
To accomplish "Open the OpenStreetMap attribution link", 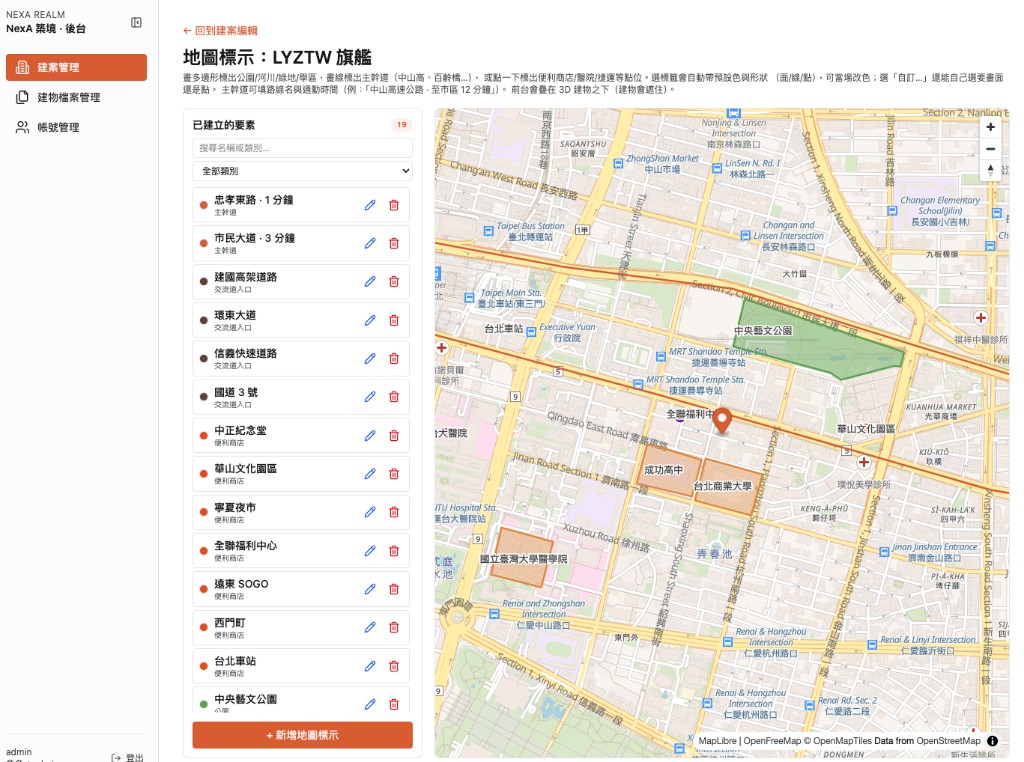I will [x=948, y=740].
